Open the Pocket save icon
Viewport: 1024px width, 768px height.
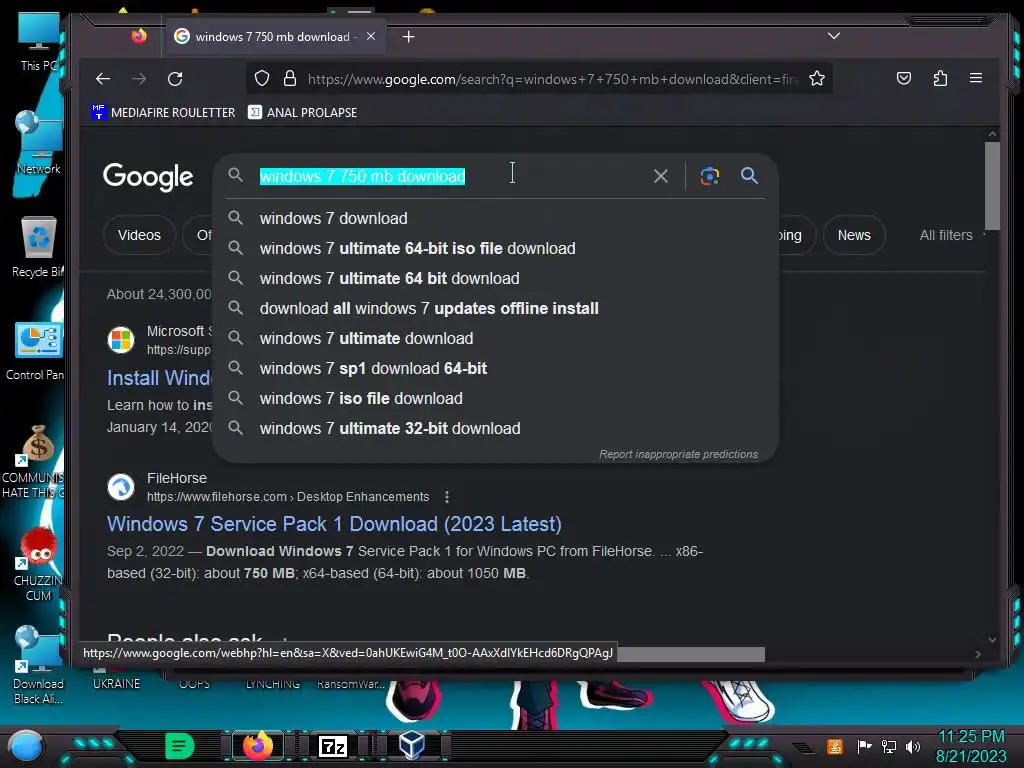[904, 78]
